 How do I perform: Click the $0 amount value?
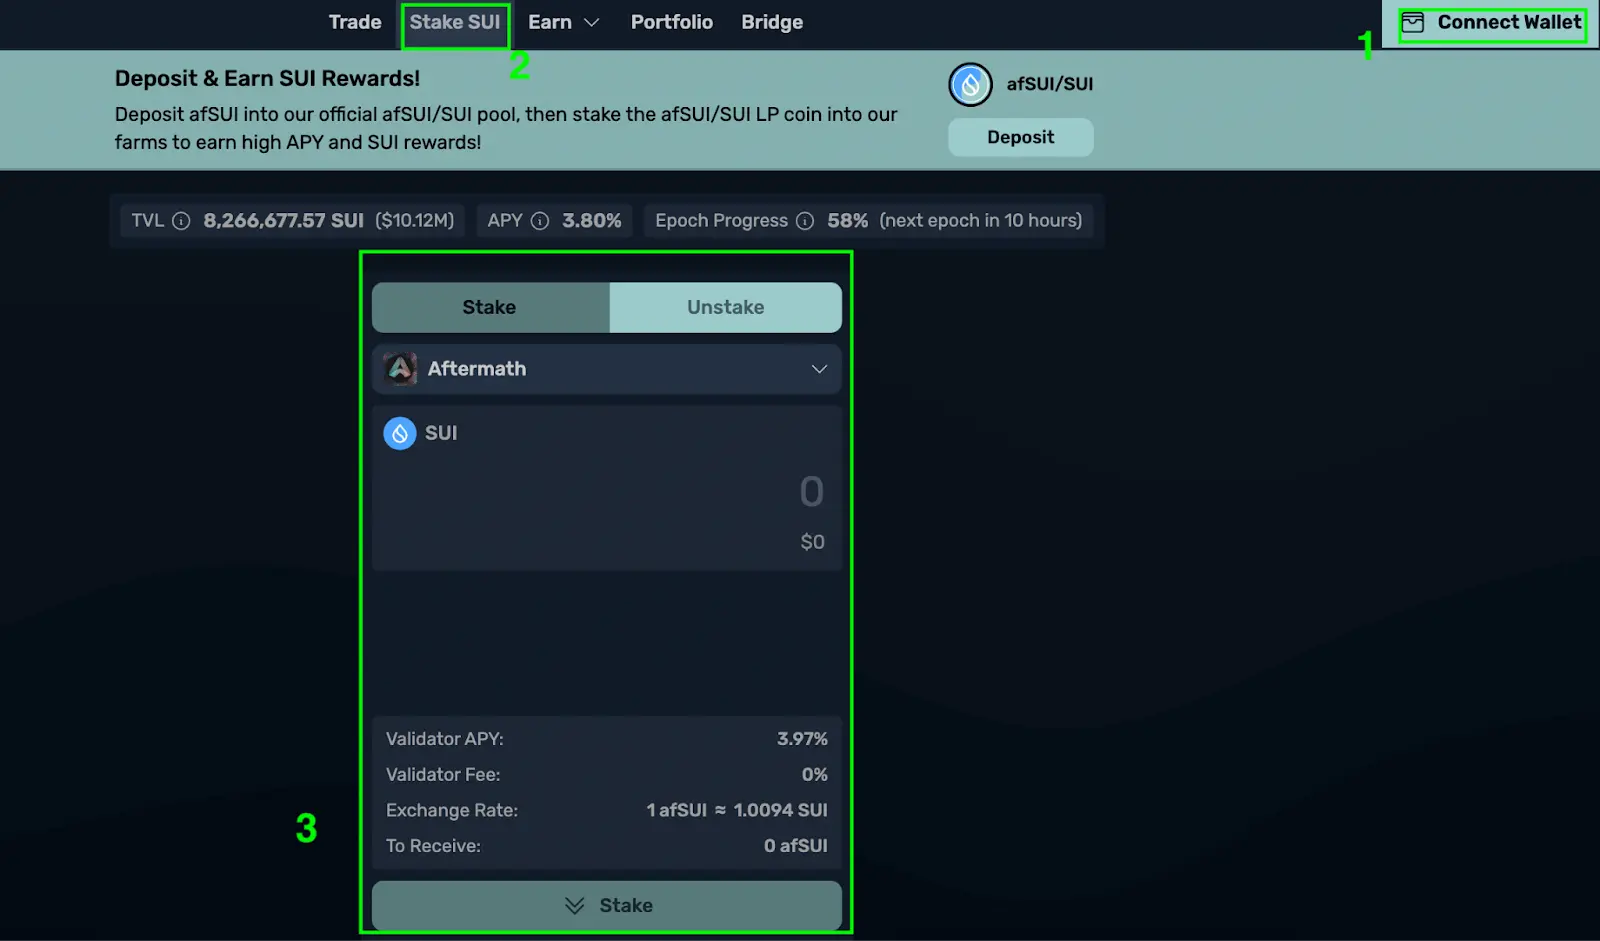coord(813,542)
